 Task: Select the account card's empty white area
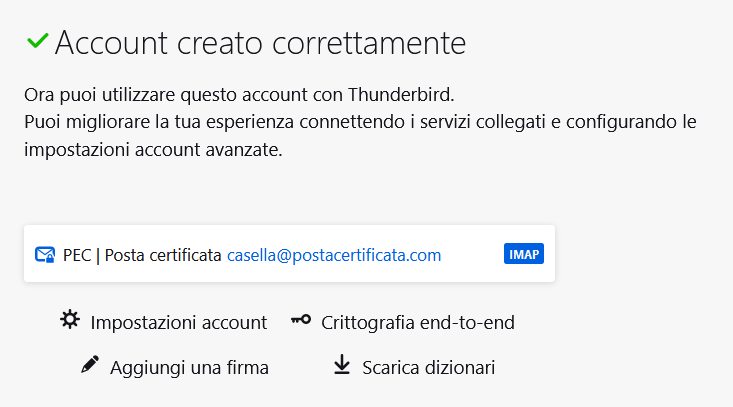[472, 254]
